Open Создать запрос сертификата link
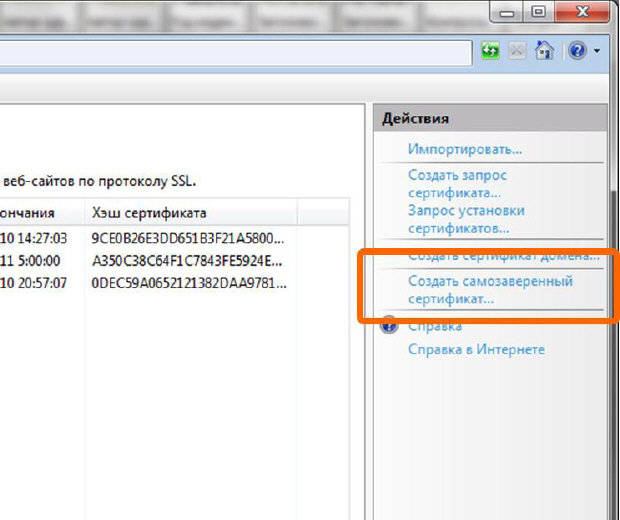The height and width of the screenshot is (520, 620). click(x=457, y=184)
